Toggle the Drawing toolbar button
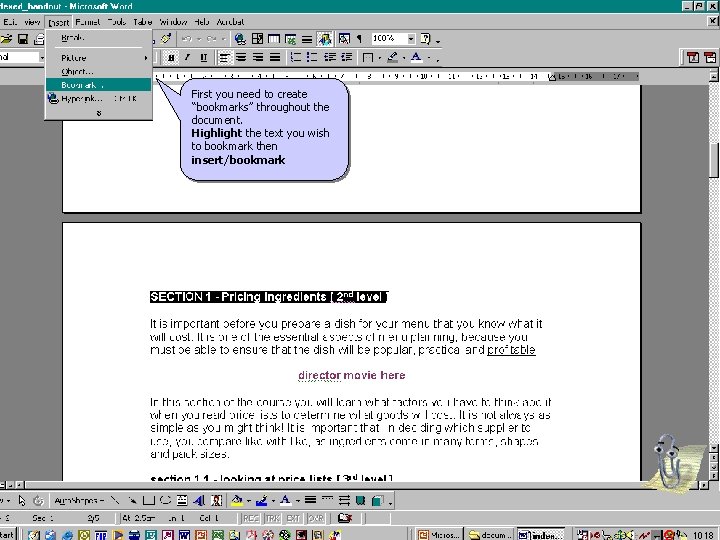The height and width of the screenshot is (540, 720). click(324, 39)
